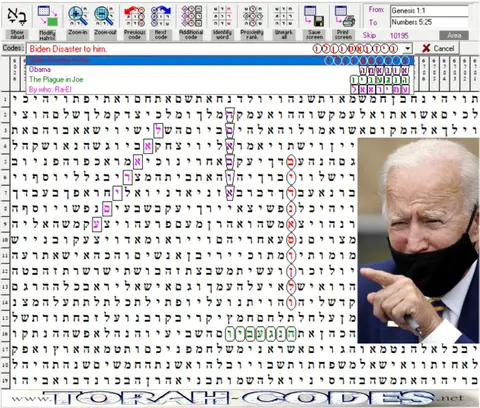Click the masked man photo thumbnail
Viewport: 480px width, 408px height.
tap(418, 240)
